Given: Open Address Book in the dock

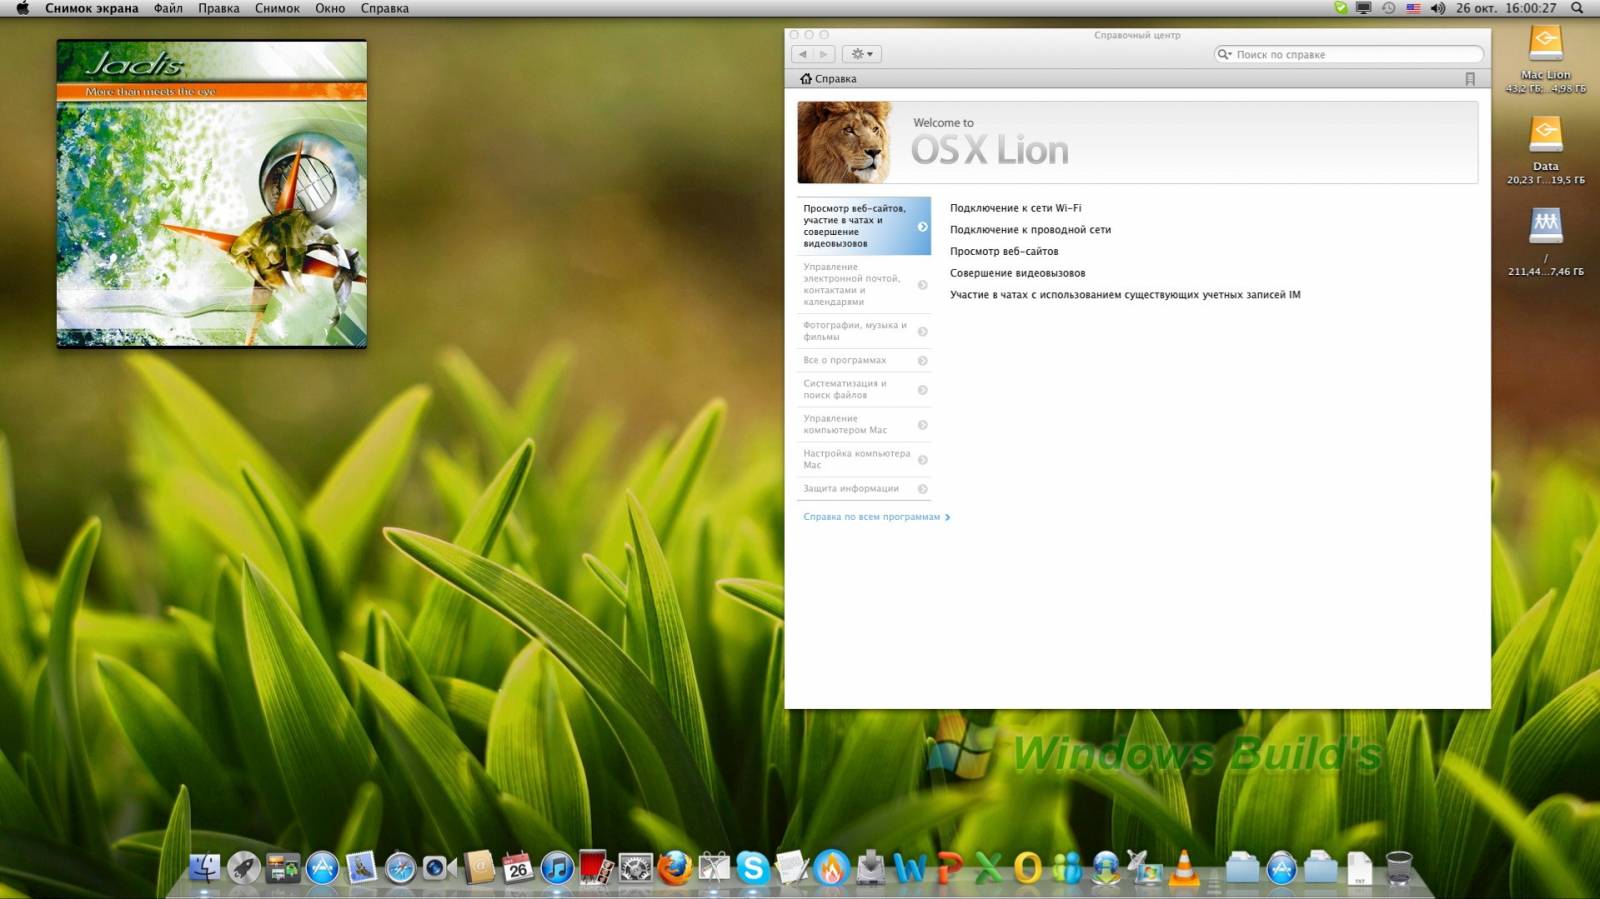Looking at the screenshot, I should [x=479, y=867].
